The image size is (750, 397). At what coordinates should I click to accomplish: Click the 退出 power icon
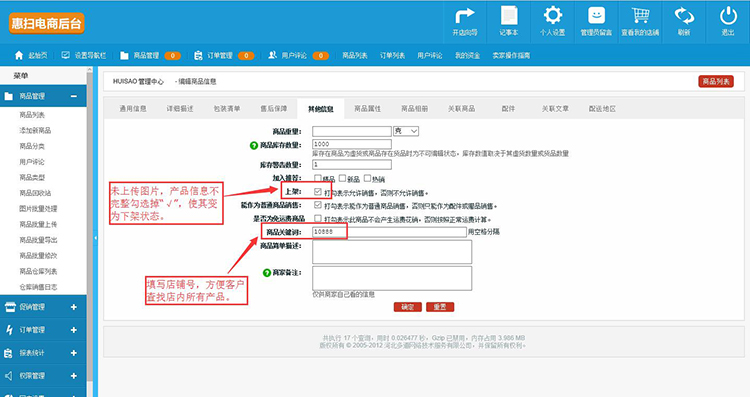[728, 16]
